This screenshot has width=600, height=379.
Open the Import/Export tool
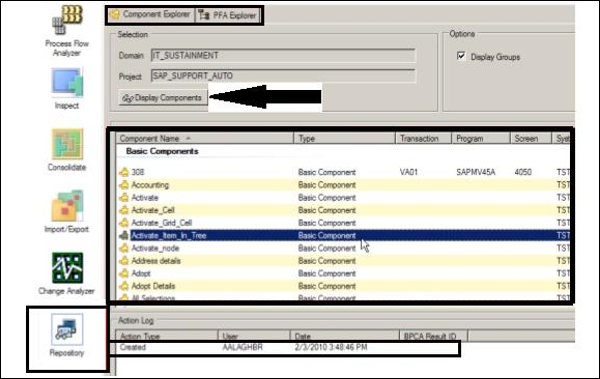pos(67,212)
